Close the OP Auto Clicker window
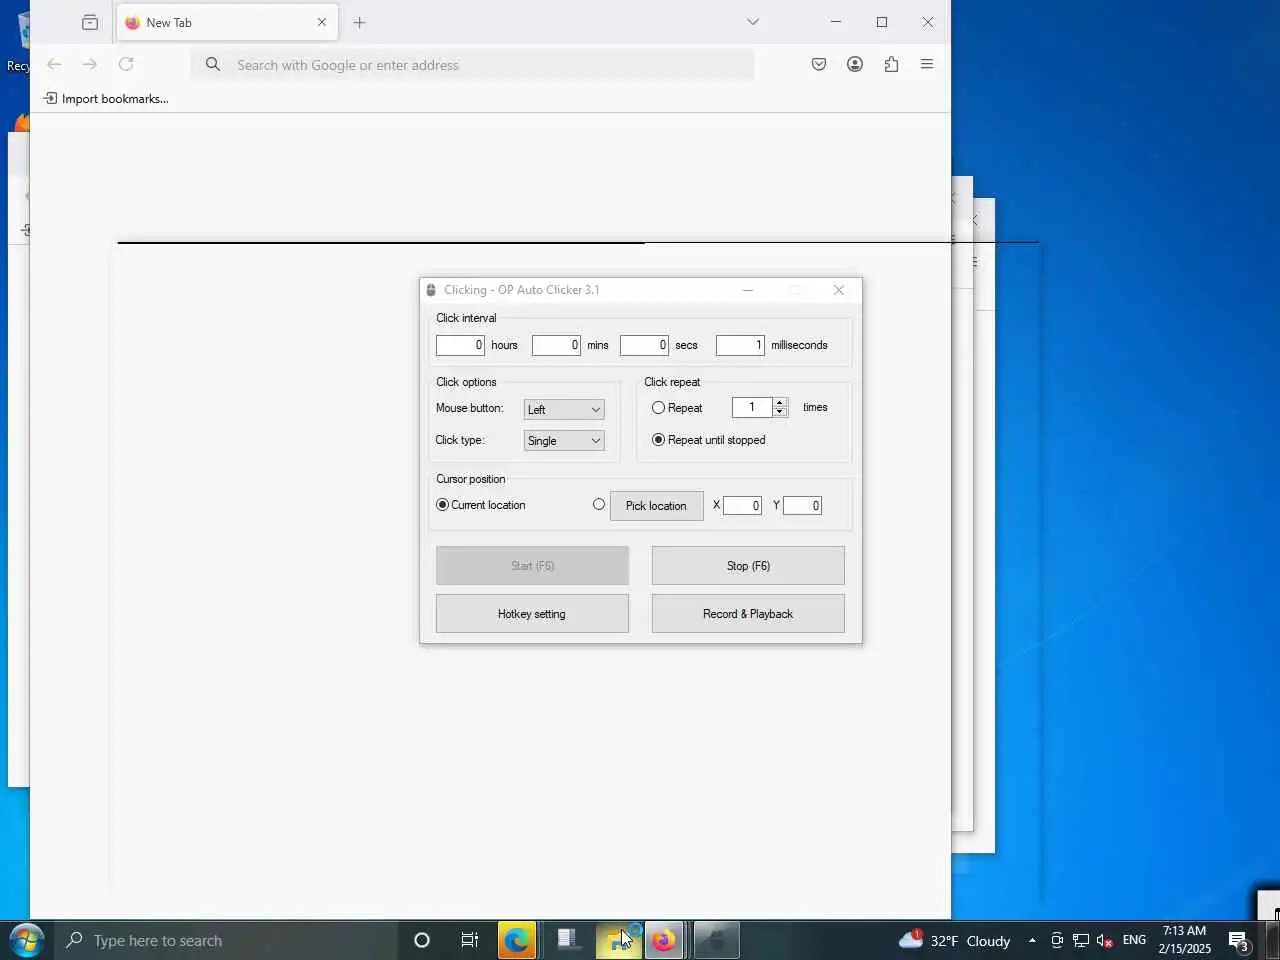Screen dimensions: 1280x960 (x=839, y=290)
